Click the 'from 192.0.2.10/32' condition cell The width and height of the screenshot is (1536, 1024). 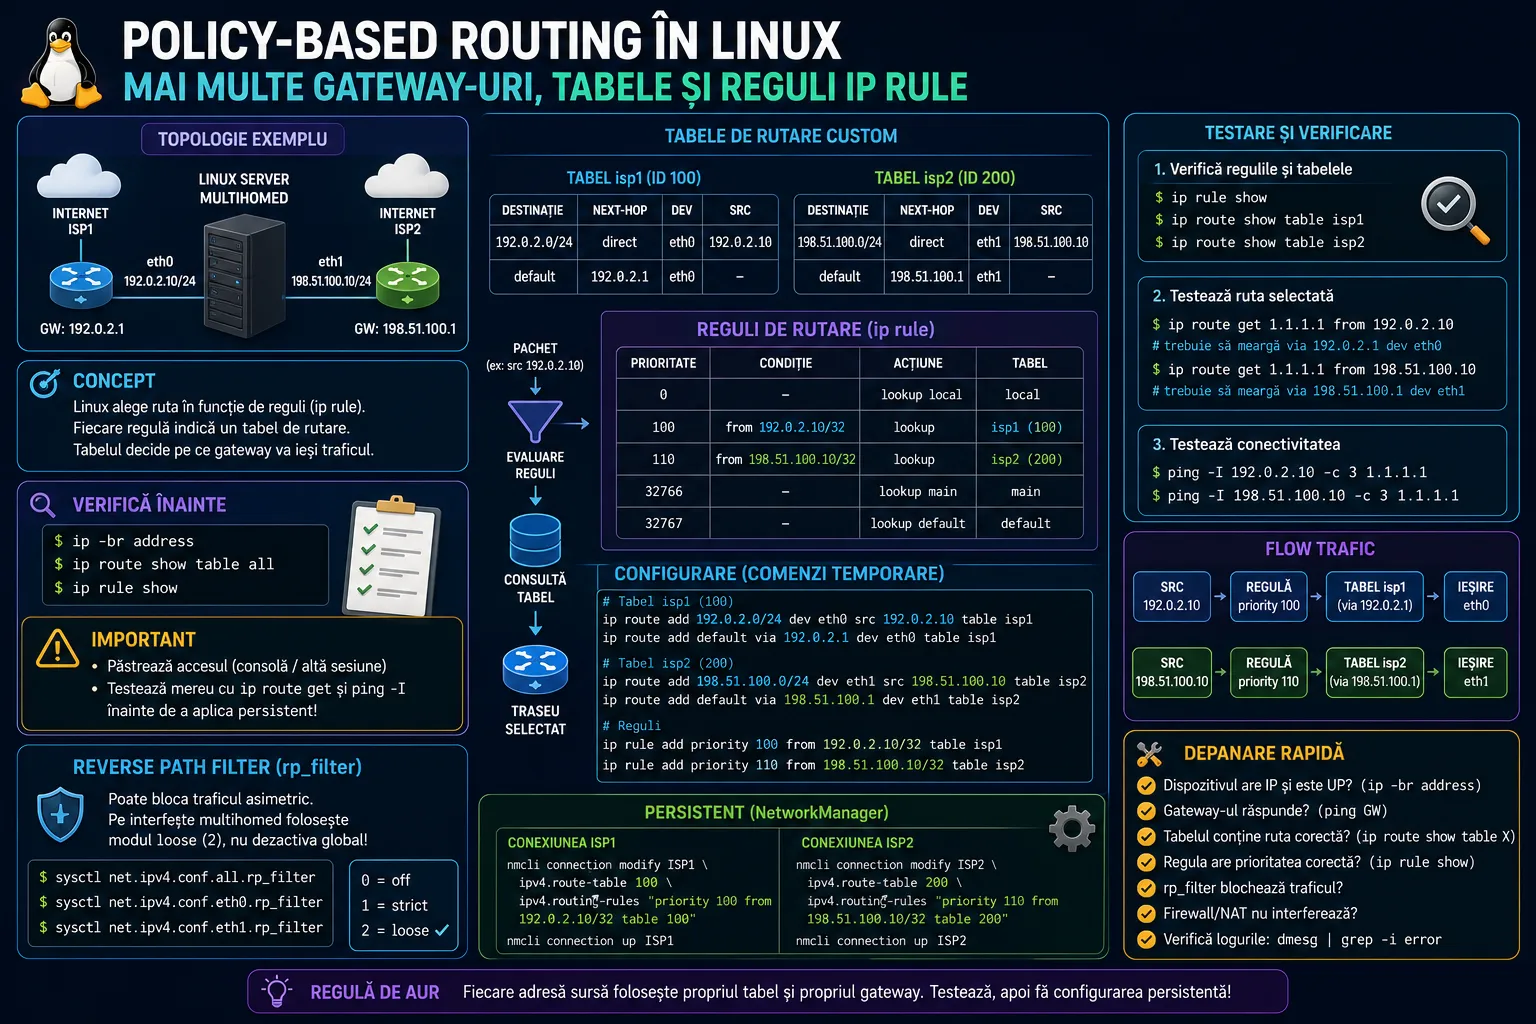coord(785,427)
